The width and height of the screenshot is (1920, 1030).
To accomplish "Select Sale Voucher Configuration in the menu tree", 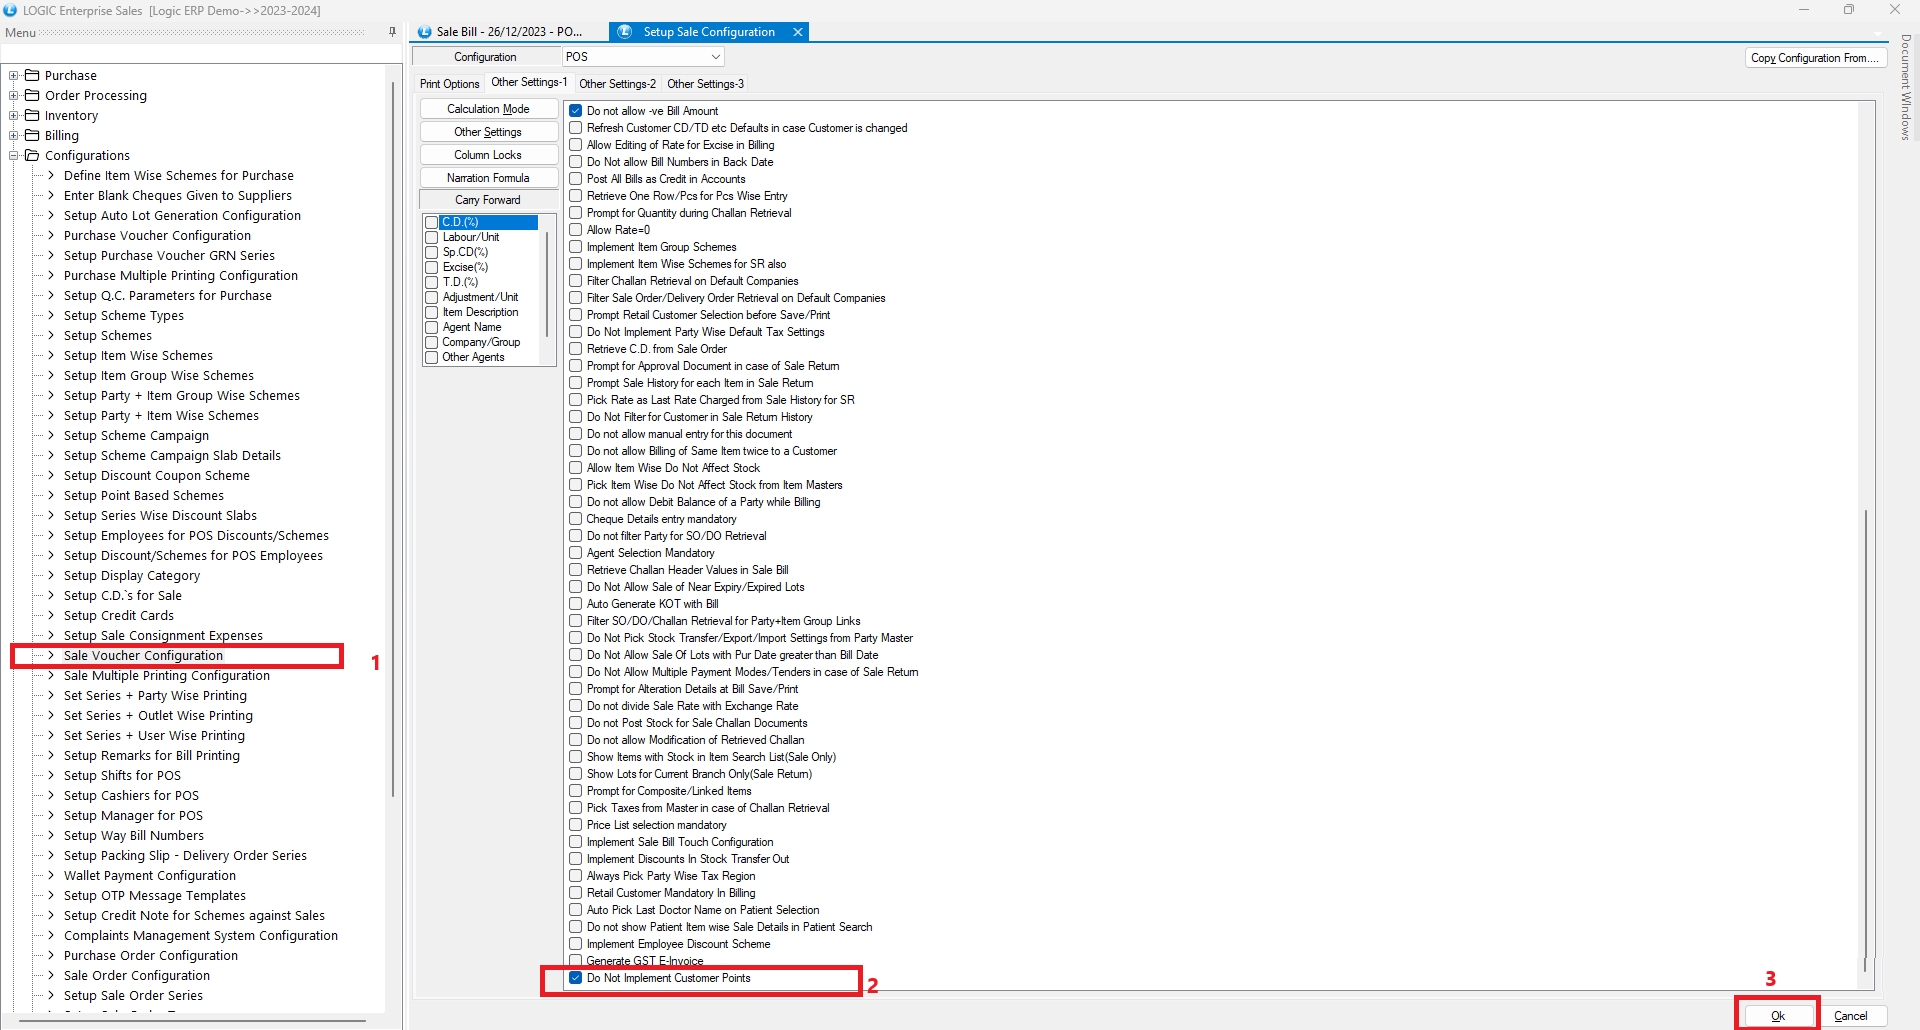I will (x=143, y=656).
